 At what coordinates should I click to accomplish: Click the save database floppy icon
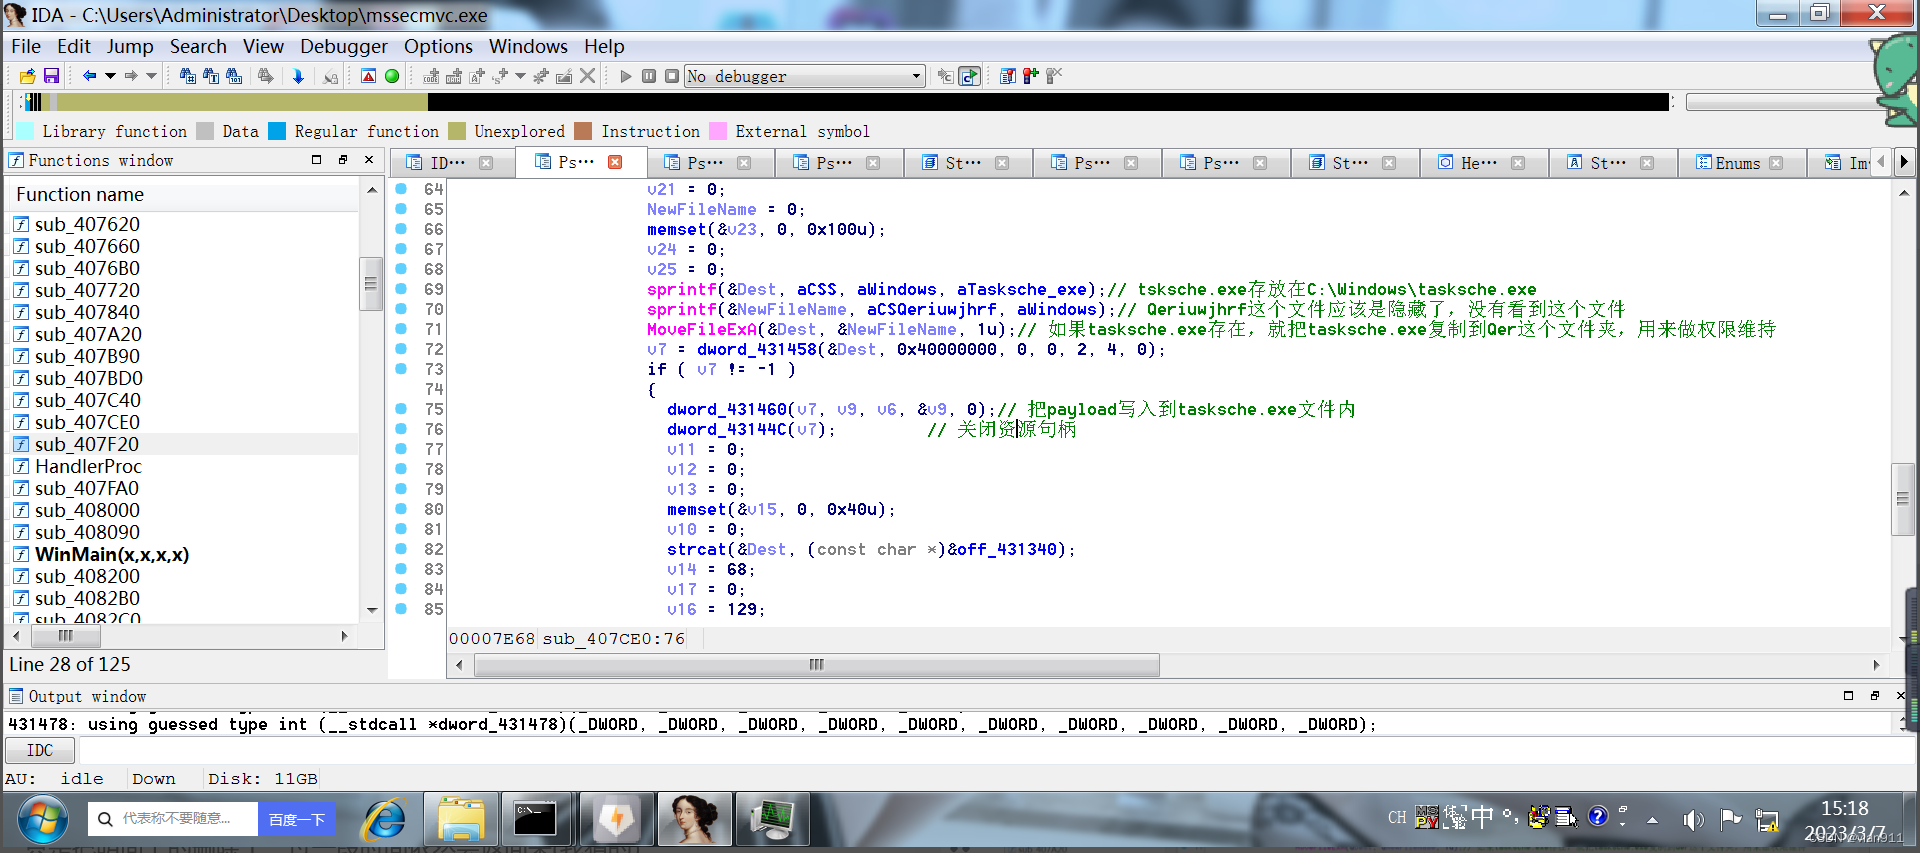51,76
